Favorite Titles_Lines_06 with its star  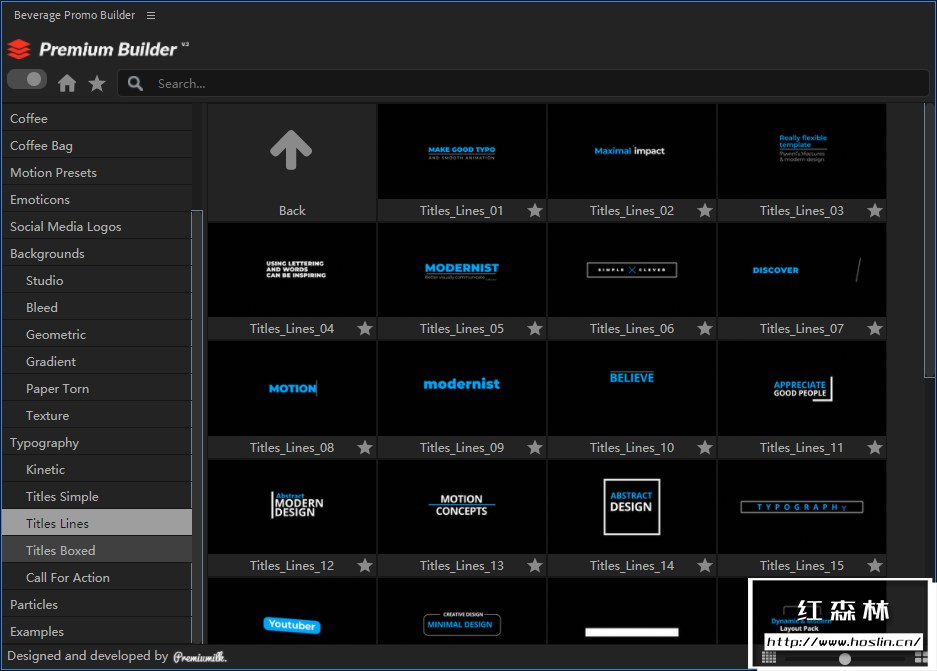point(705,328)
